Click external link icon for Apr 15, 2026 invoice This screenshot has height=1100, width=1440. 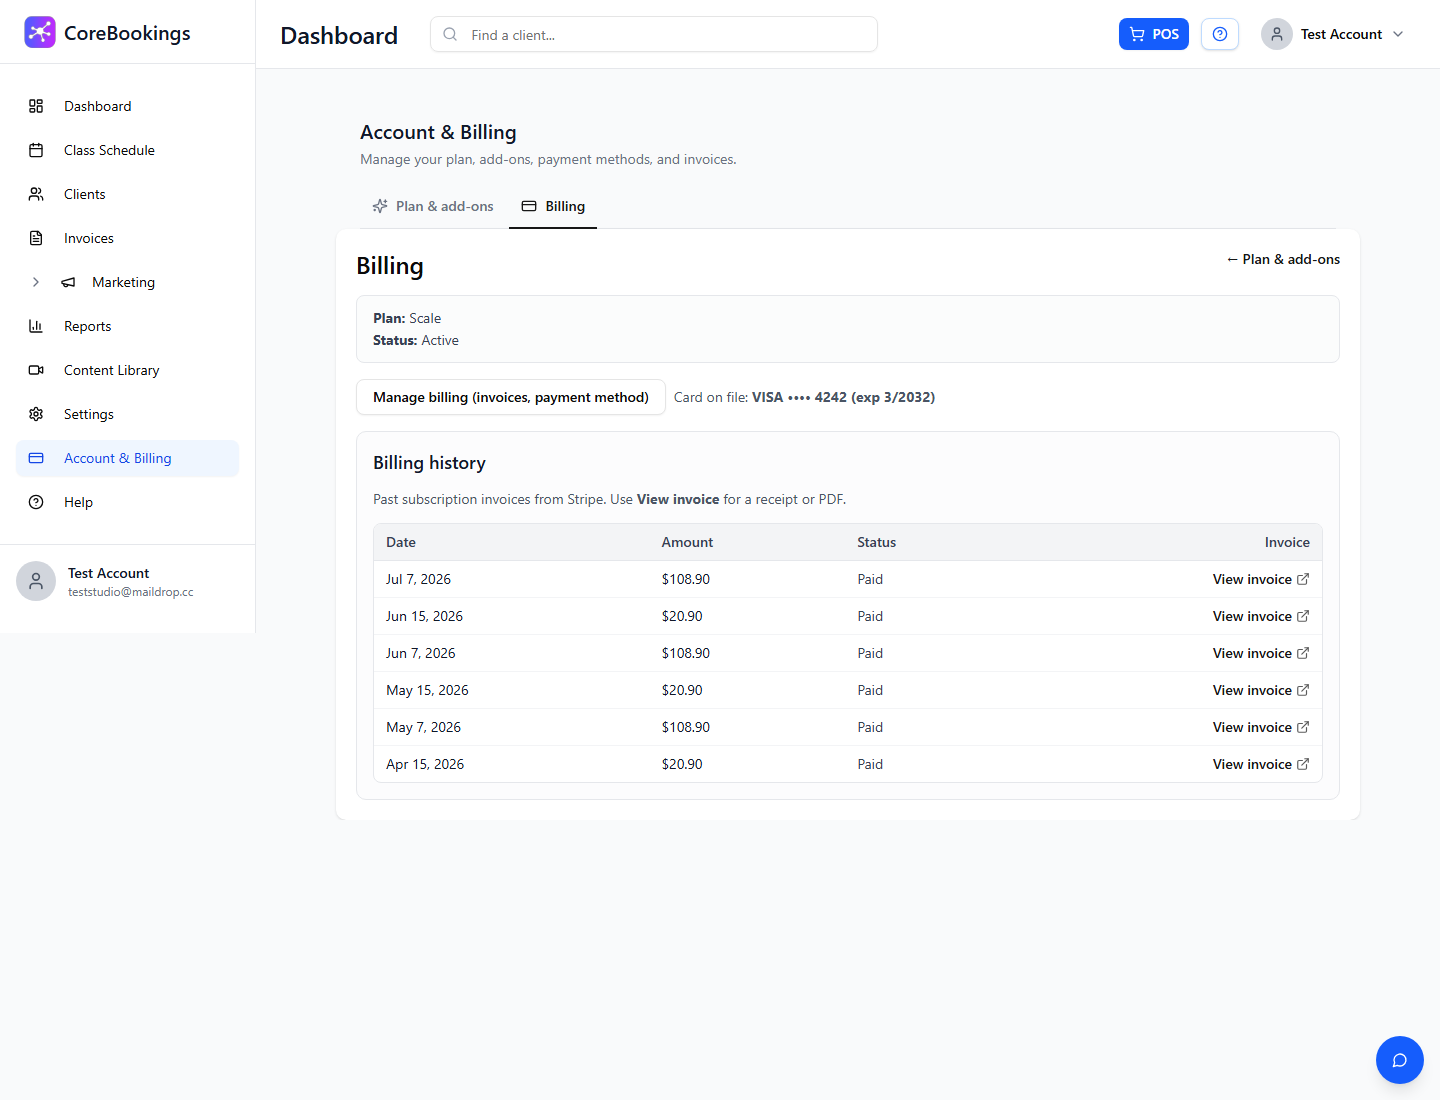(x=1303, y=764)
